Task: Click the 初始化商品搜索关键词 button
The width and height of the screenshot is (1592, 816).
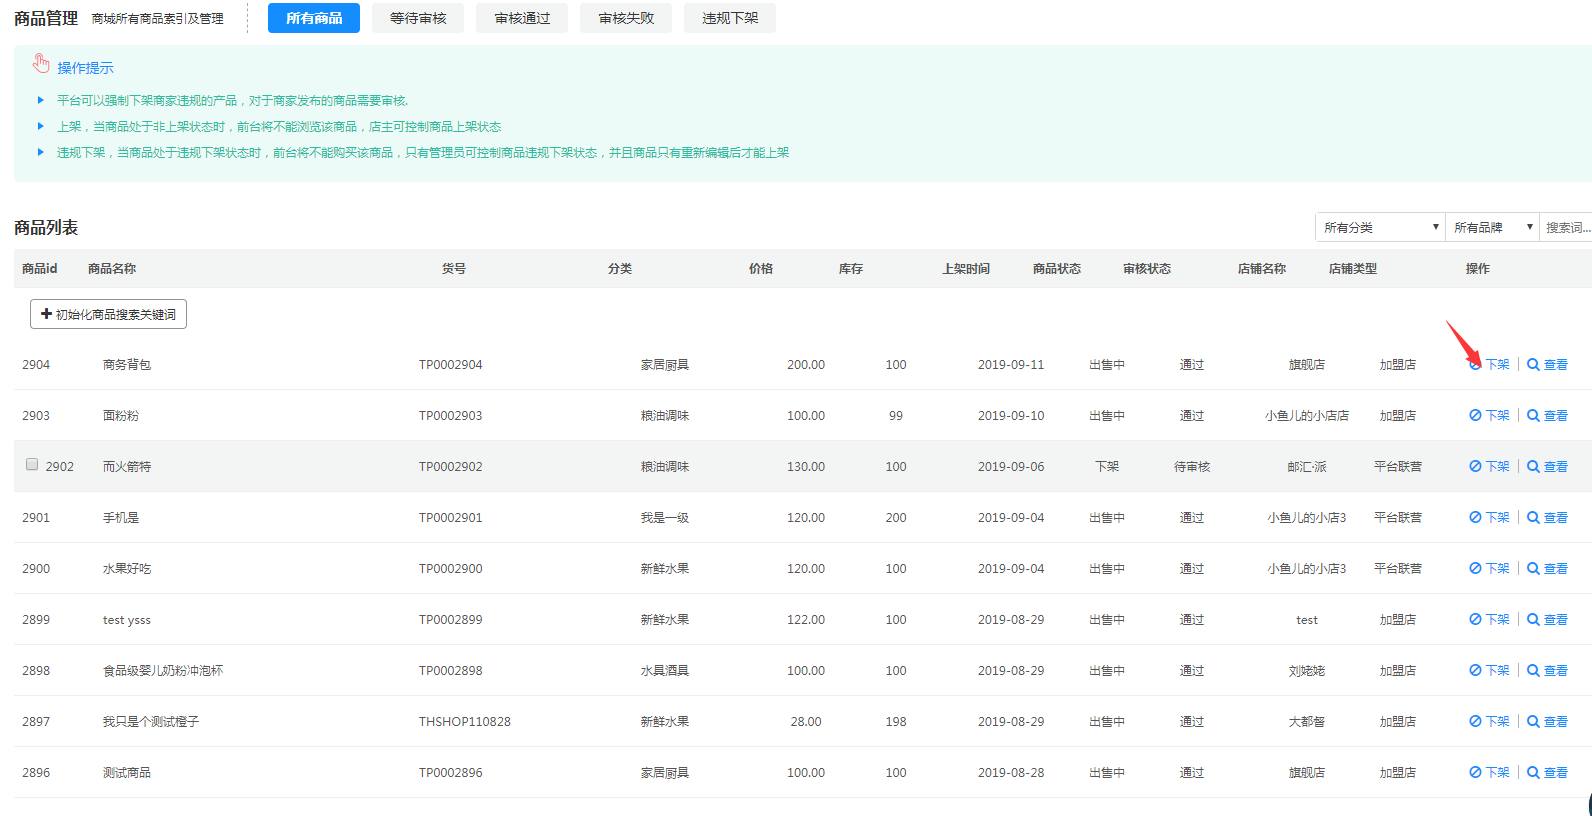Action: [108, 314]
